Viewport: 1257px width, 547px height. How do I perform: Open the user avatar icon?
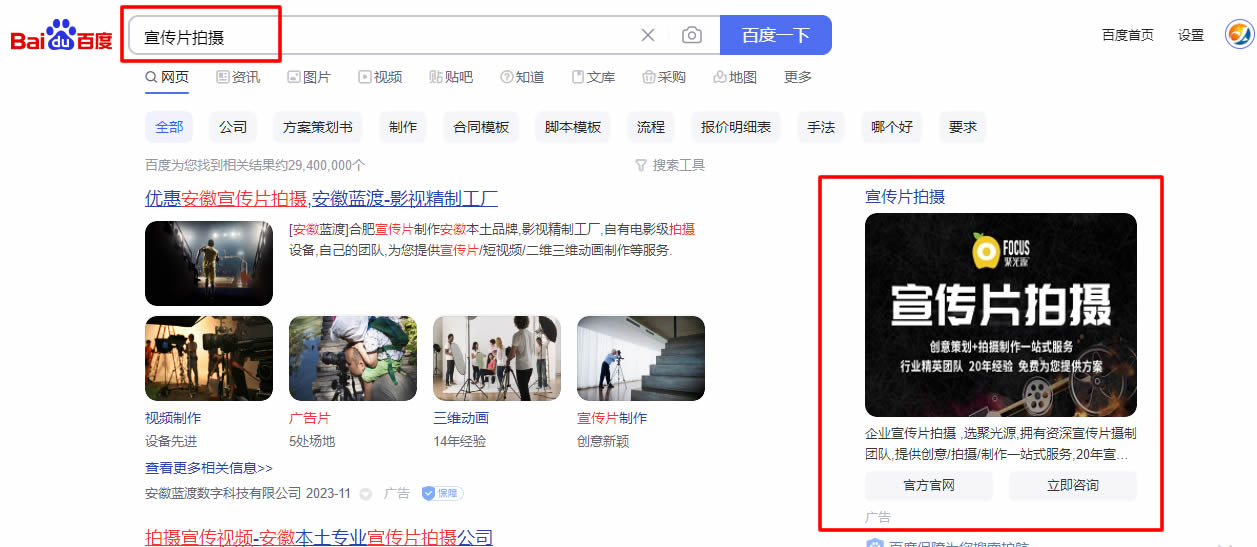point(1239,35)
